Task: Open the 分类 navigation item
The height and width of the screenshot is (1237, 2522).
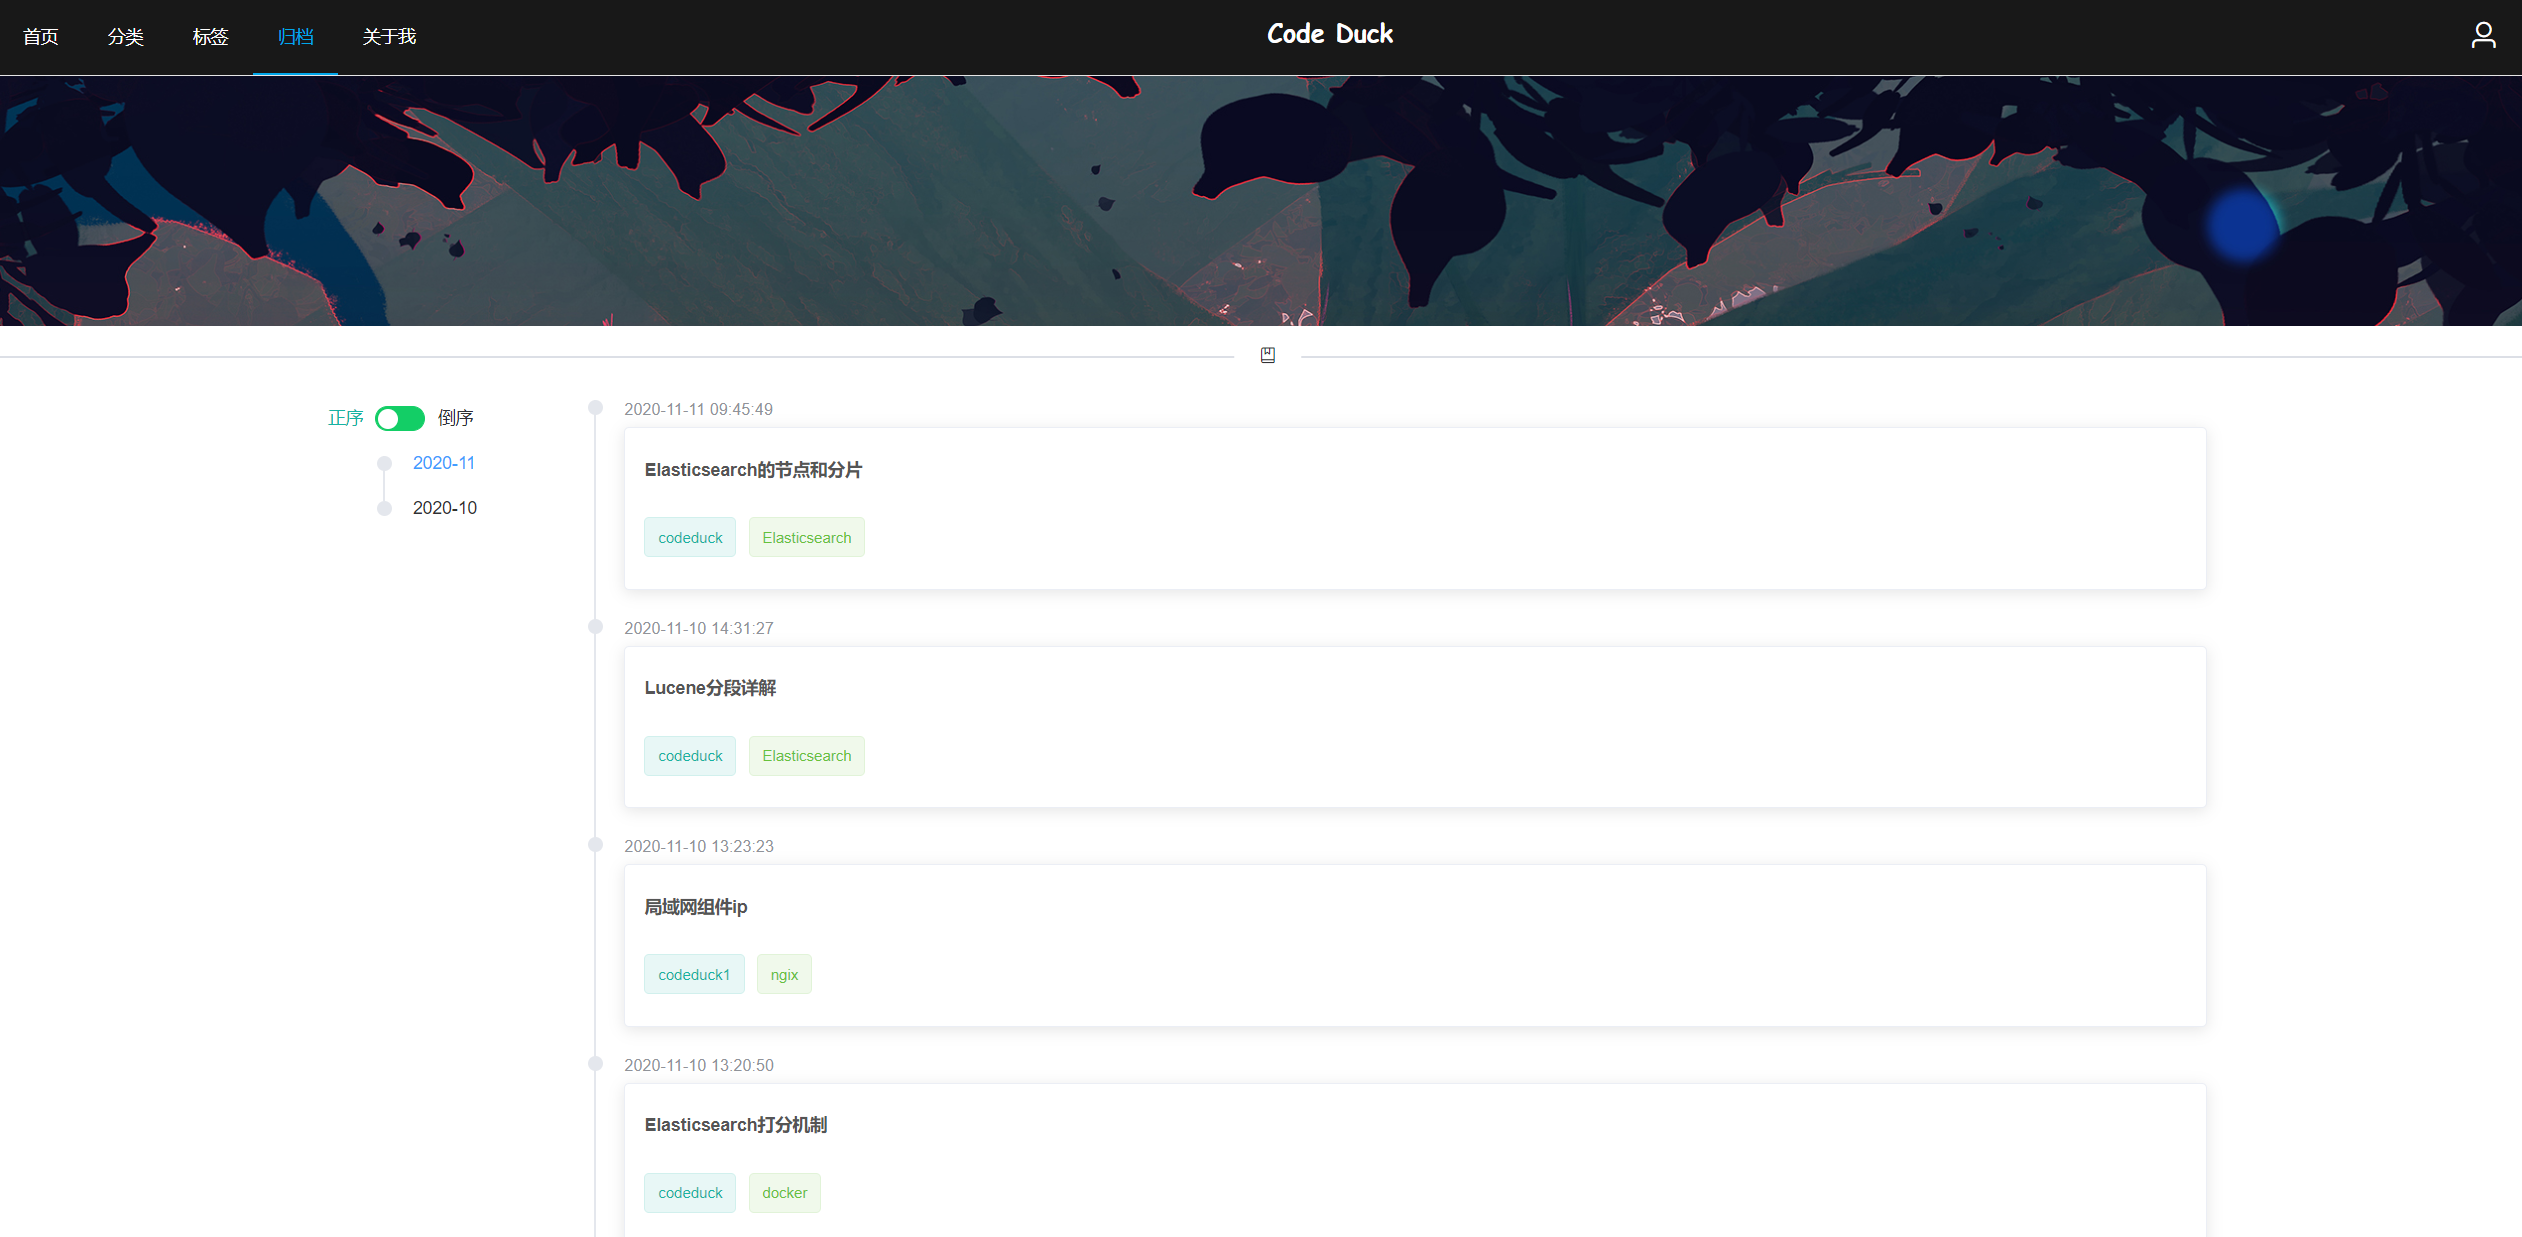Action: pos(126,37)
